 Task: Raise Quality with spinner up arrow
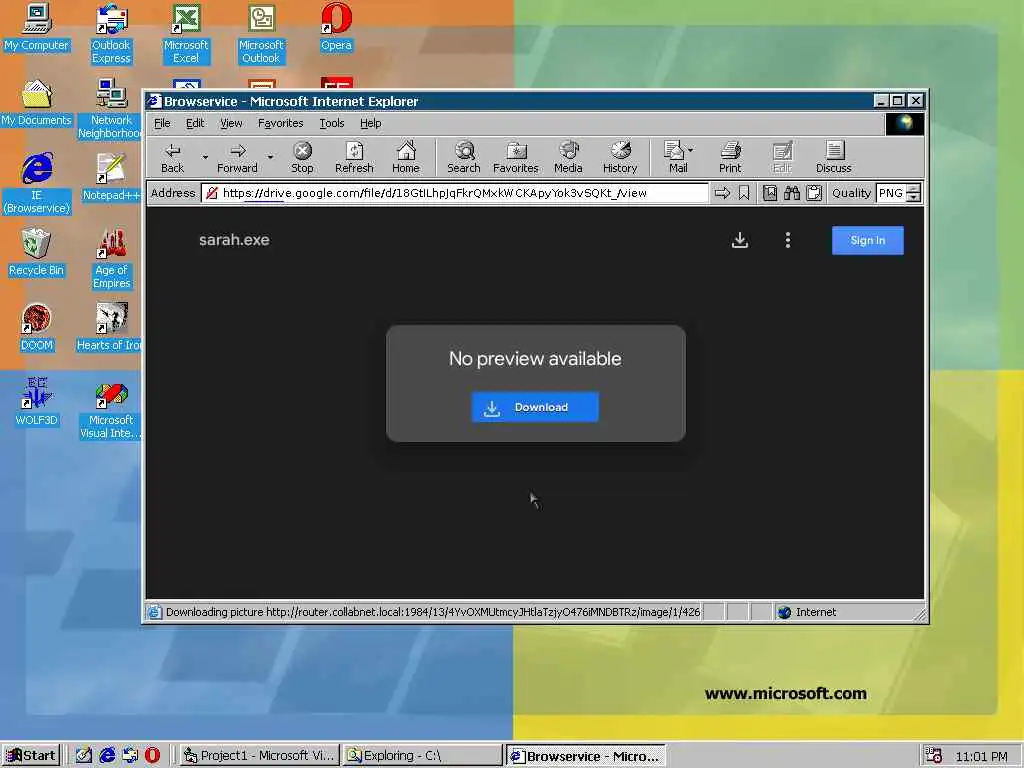[914, 188]
